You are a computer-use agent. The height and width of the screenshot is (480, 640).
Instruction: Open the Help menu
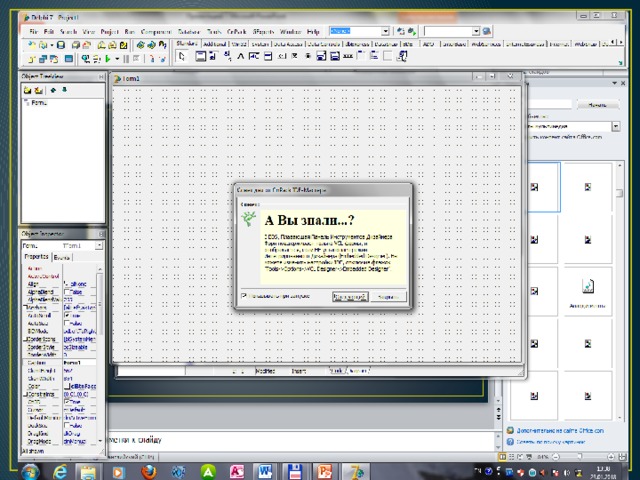313,31
